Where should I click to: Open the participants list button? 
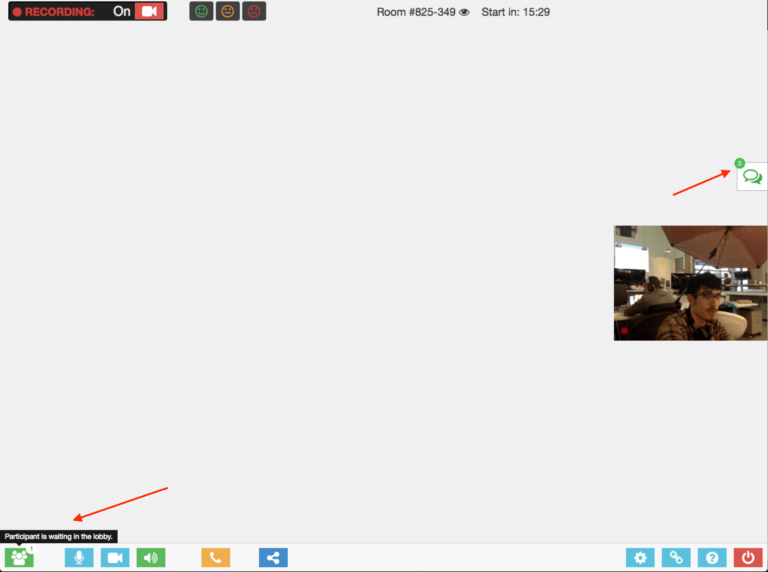click(19, 557)
